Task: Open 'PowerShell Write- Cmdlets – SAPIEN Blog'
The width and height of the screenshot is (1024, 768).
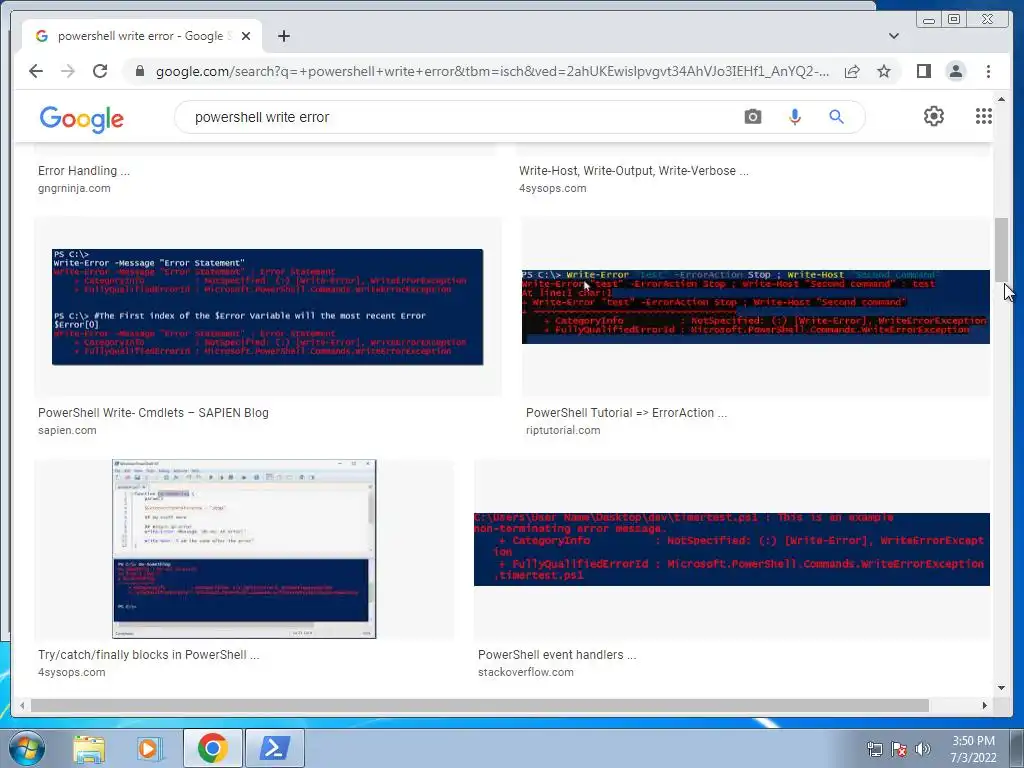Action: click(x=153, y=413)
